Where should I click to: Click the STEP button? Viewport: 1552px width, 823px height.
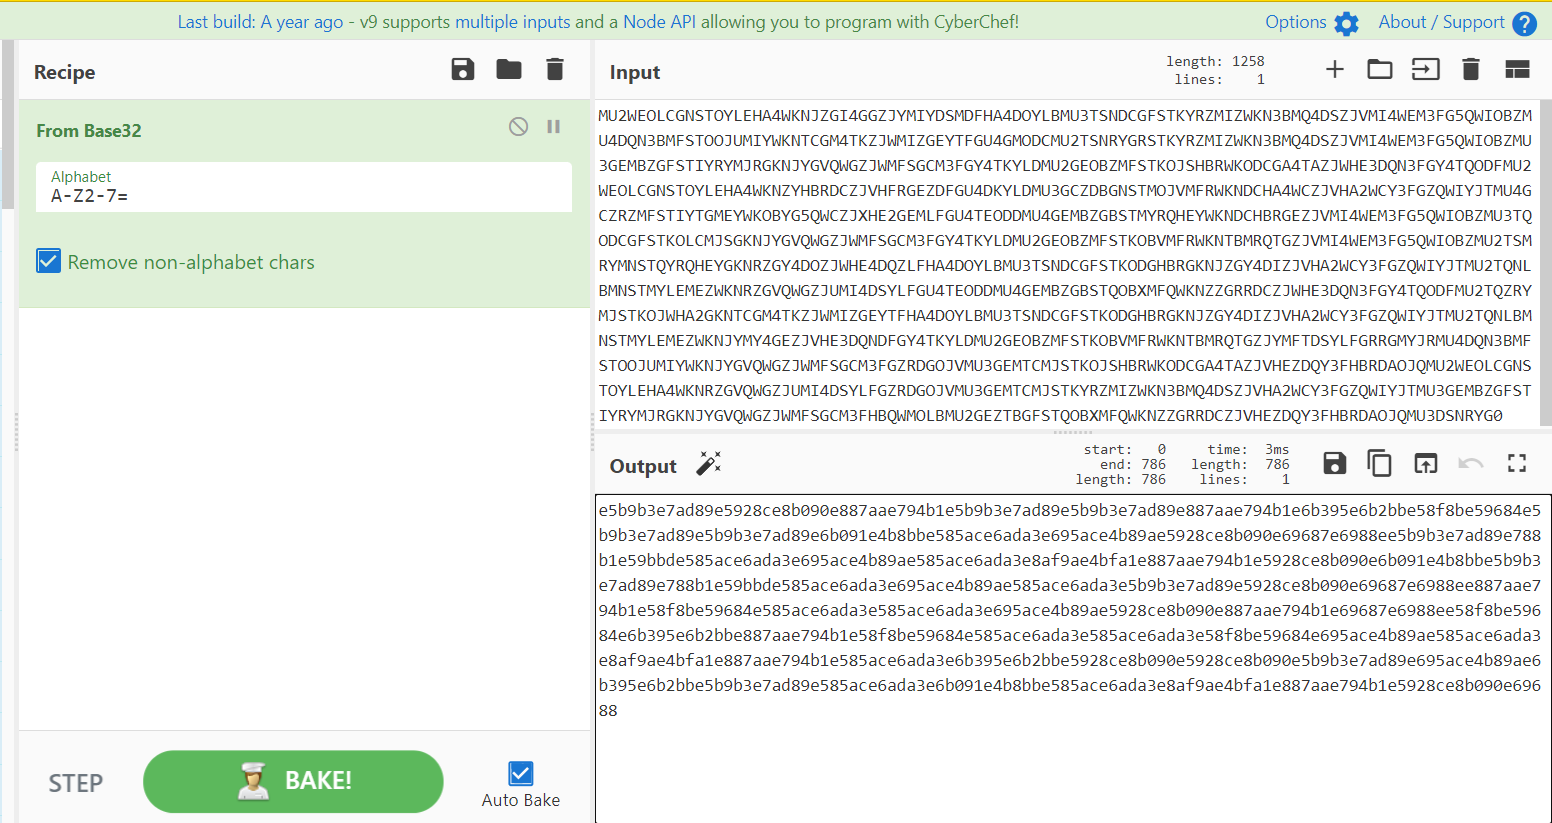(x=76, y=783)
